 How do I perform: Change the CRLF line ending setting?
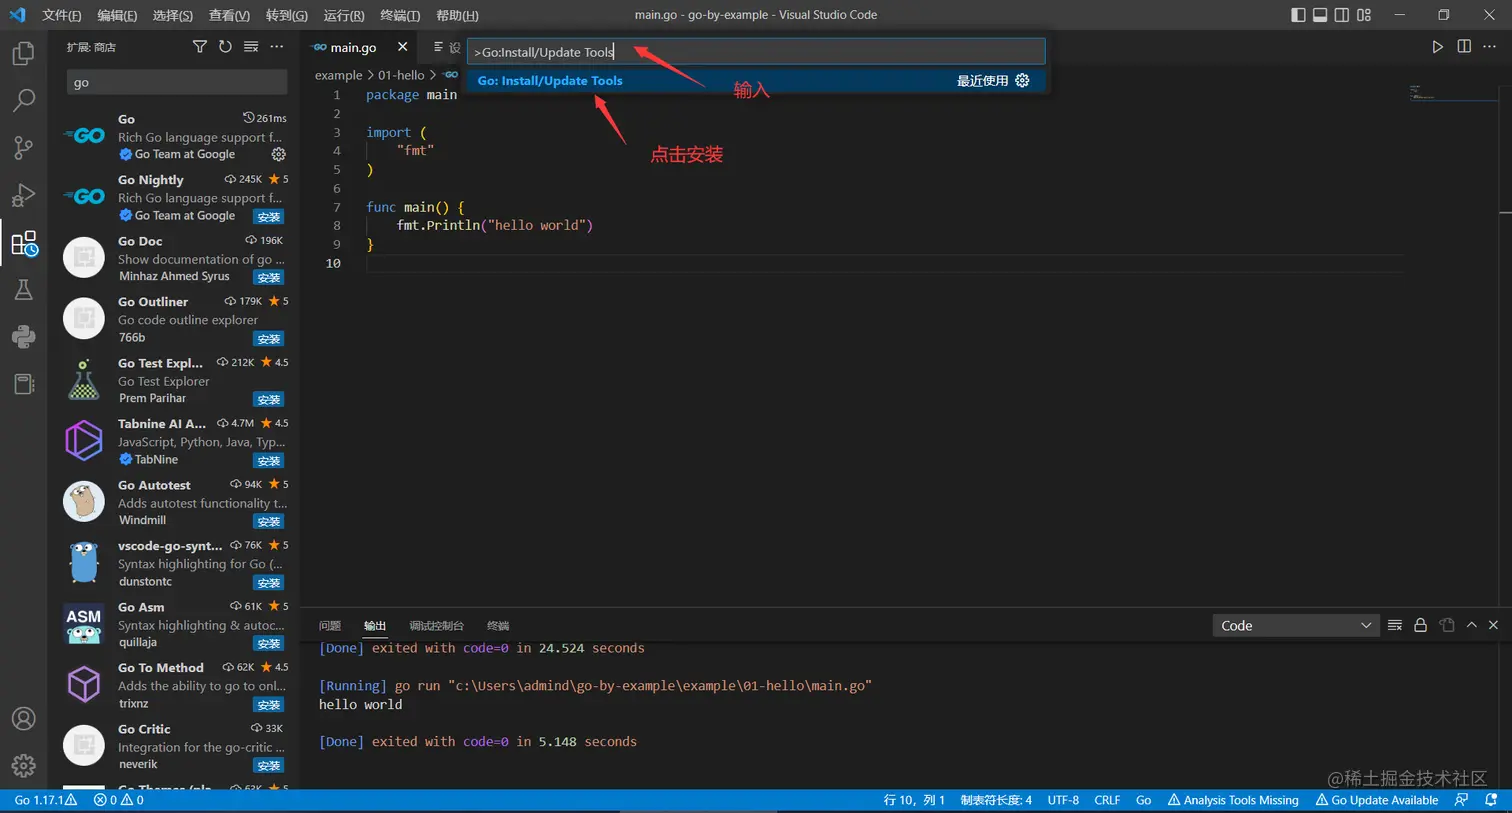coord(1107,800)
